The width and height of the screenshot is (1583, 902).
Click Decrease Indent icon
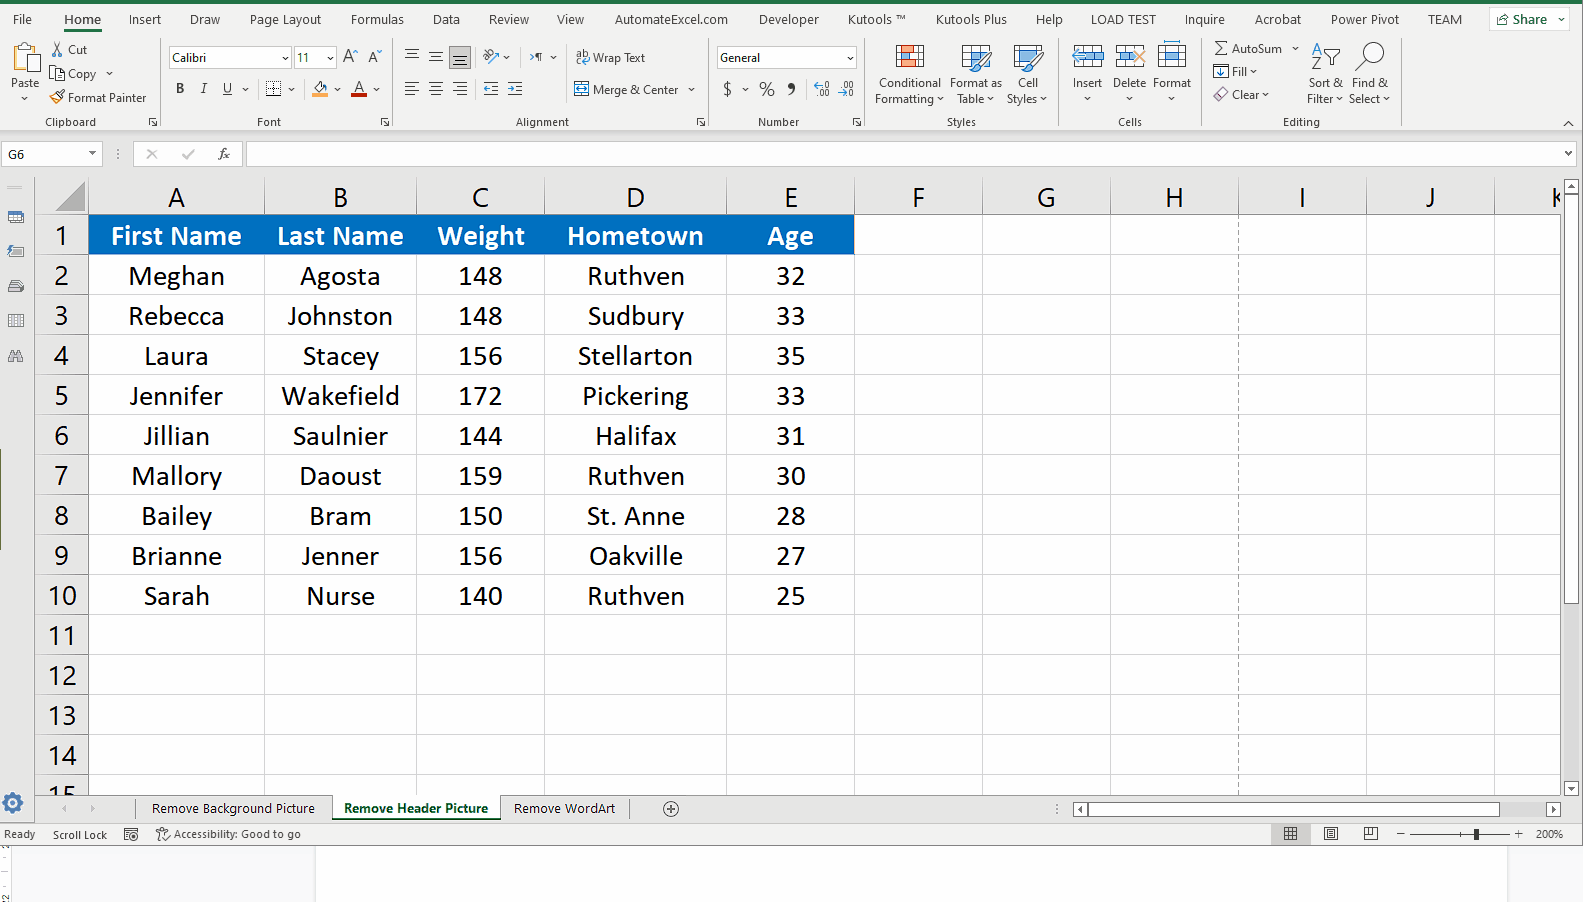tap(491, 89)
